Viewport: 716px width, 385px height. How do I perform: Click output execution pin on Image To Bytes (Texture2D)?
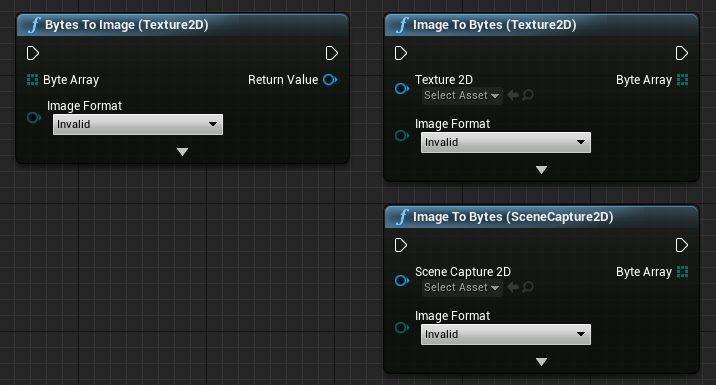tap(681, 53)
